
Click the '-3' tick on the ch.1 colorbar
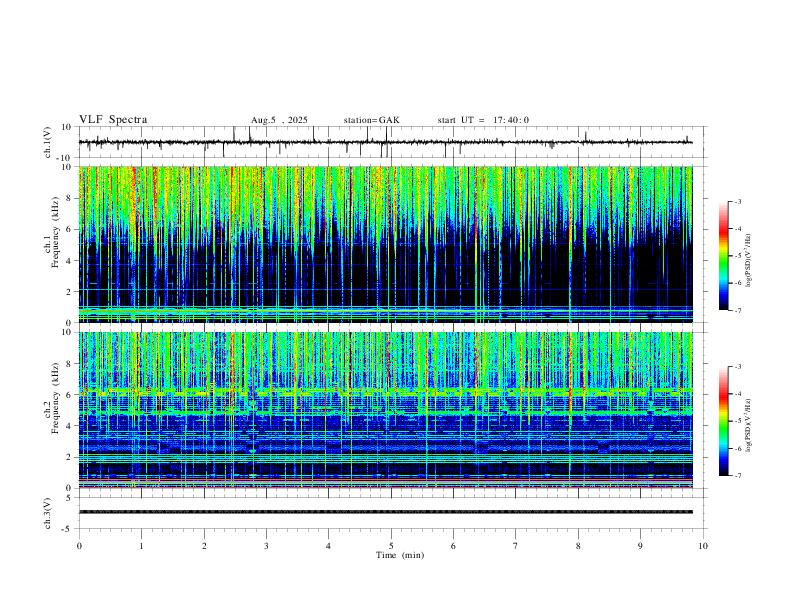tap(737, 201)
